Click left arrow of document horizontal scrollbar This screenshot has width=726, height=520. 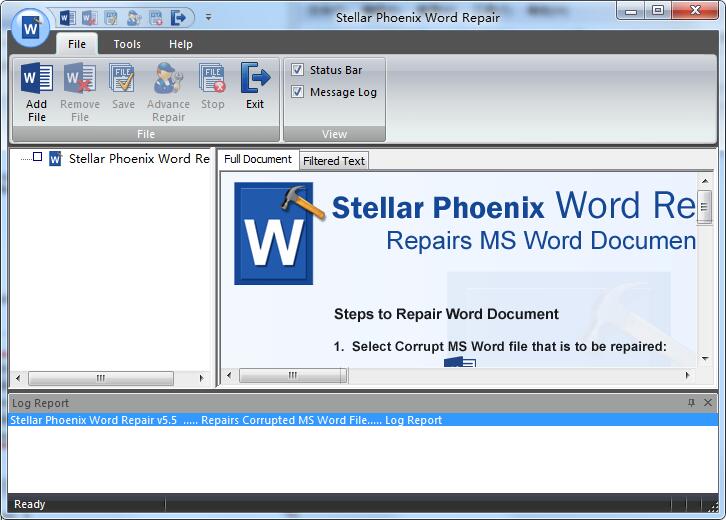[x=229, y=375]
